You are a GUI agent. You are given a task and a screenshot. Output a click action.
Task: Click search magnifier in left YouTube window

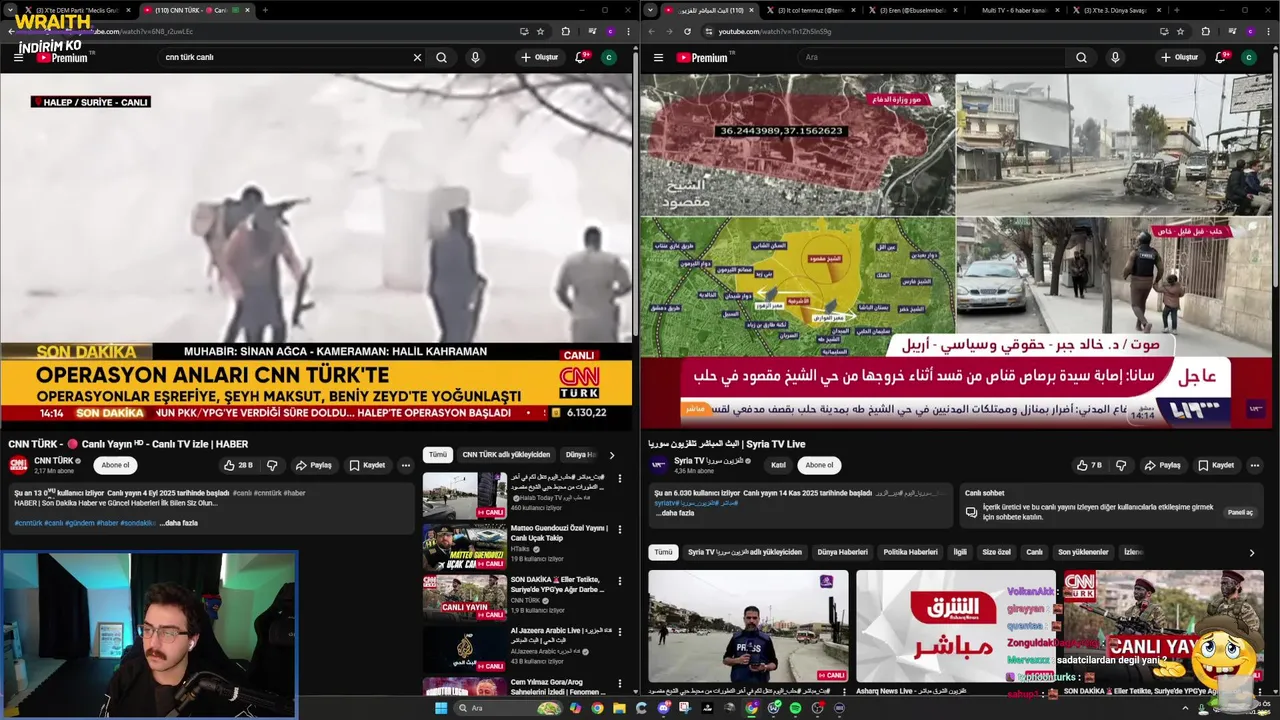[441, 57]
